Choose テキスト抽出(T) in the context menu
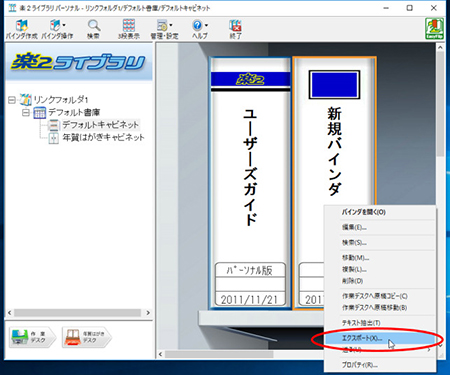450x375 pixels. point(380,323)
